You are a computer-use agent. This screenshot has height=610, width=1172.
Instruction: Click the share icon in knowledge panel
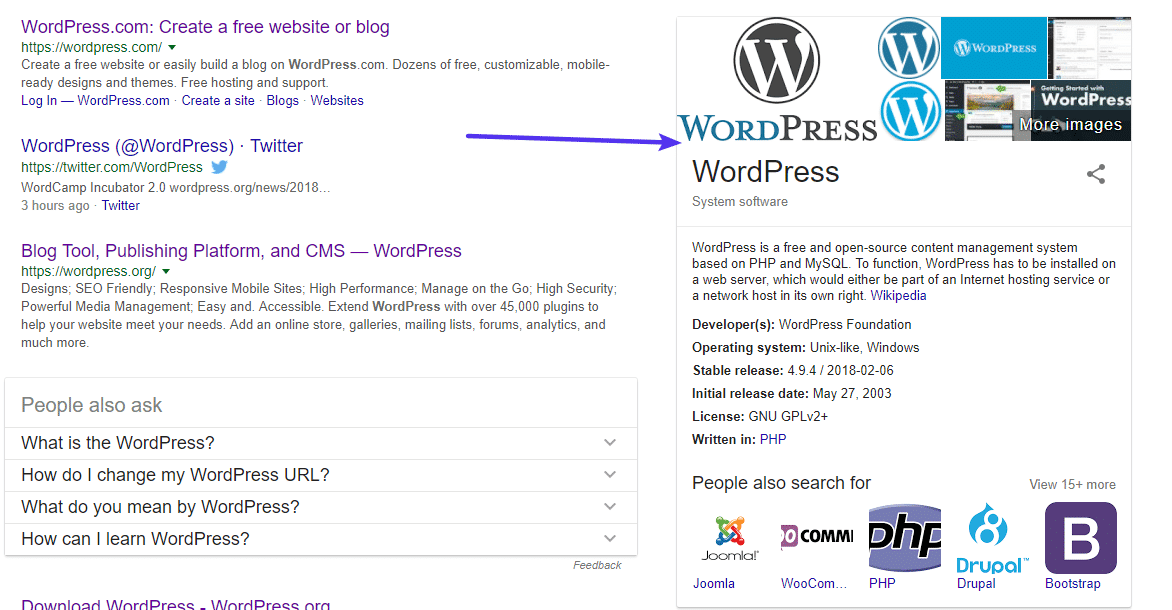[x=1096, y=175]
